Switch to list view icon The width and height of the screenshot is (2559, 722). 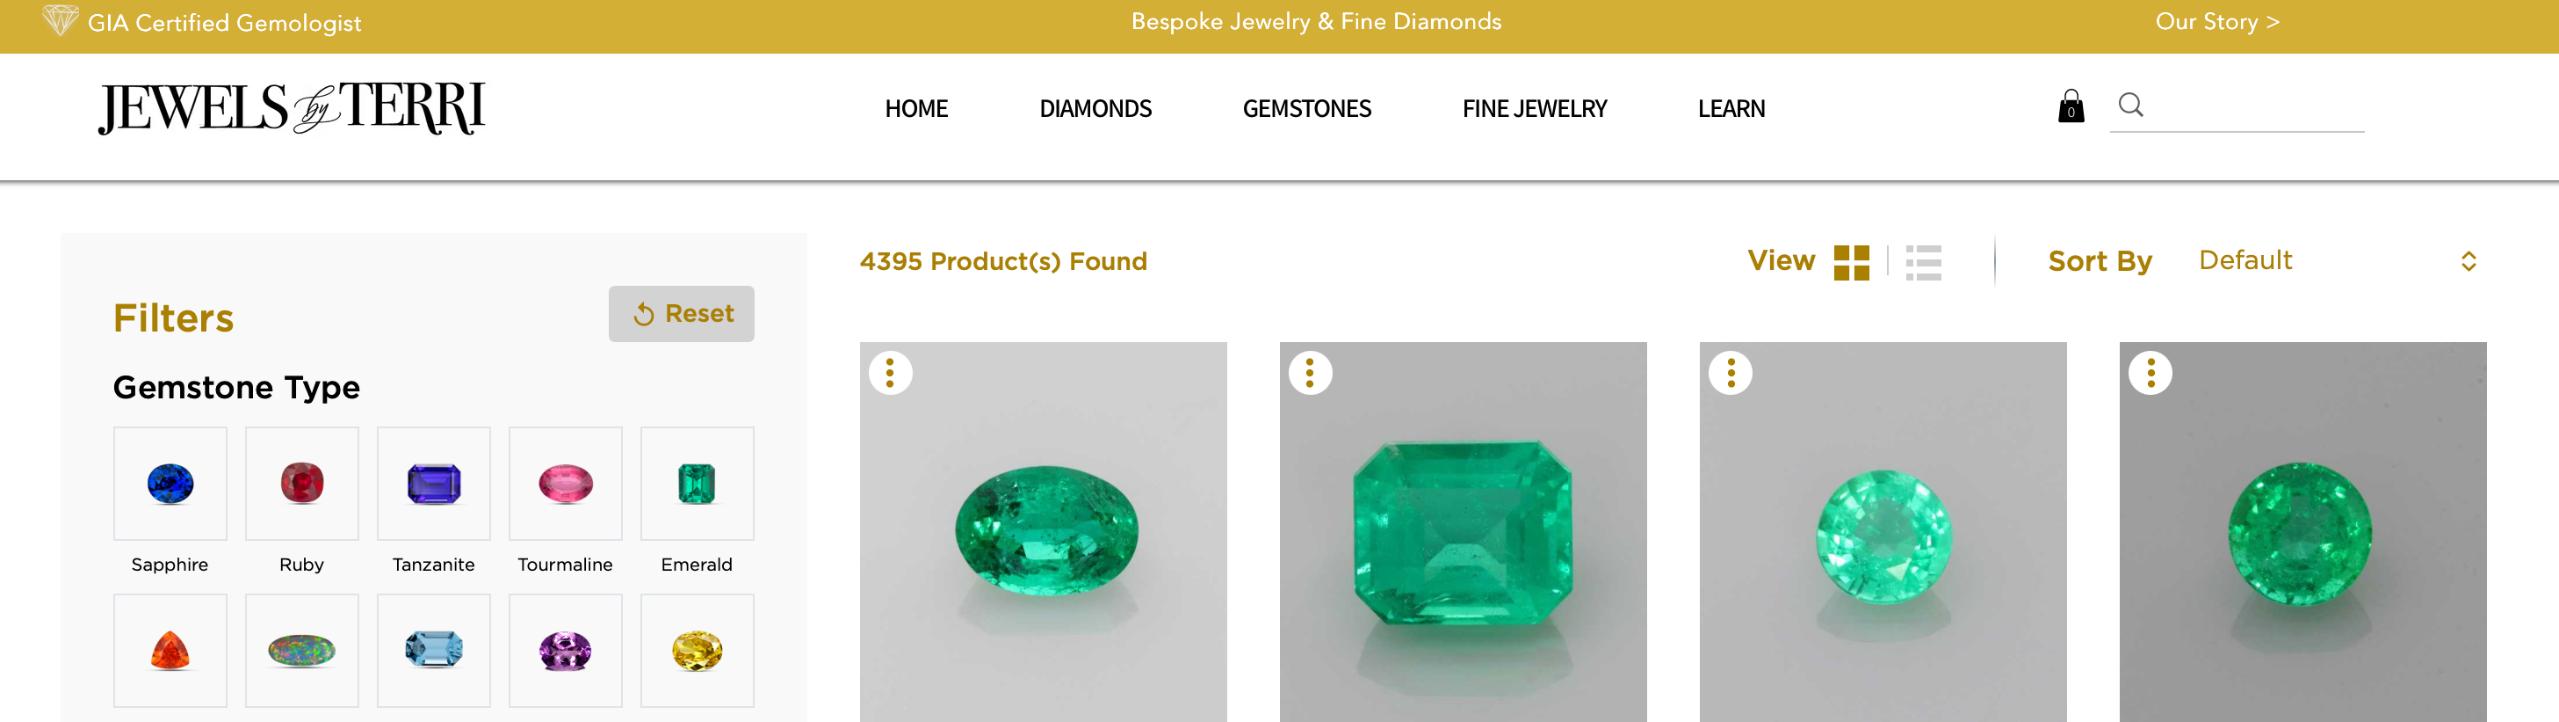[x=1924, y=263]
